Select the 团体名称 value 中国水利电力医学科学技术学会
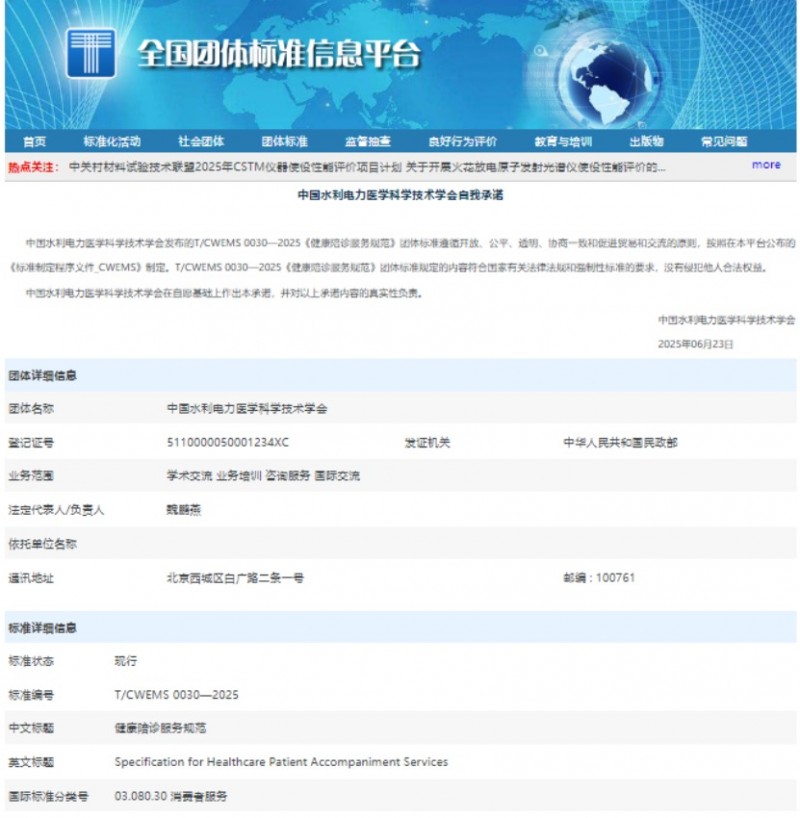800x818 pixels. coord(247,408)
